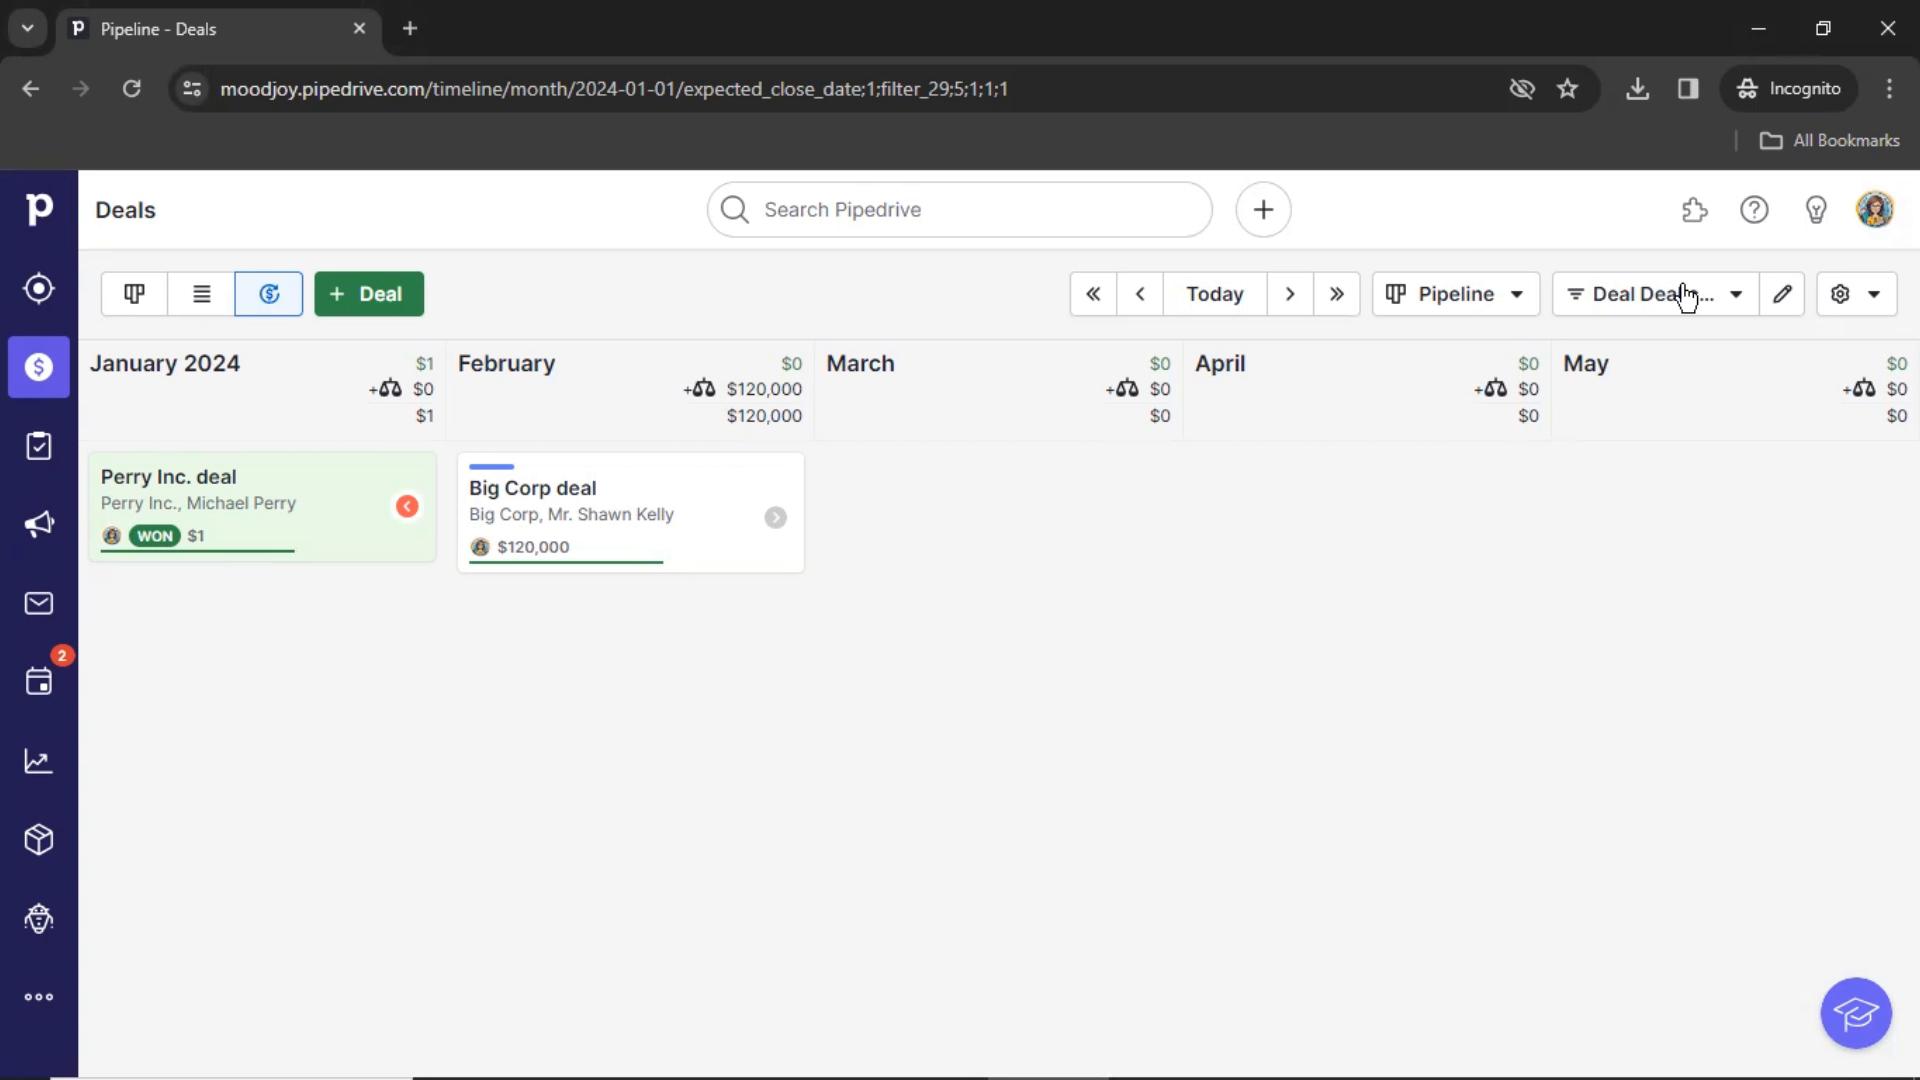The image size is (1920, 1080).
Task: Expand the Pipeline dropdown filter
Action: coord(1452,293)
